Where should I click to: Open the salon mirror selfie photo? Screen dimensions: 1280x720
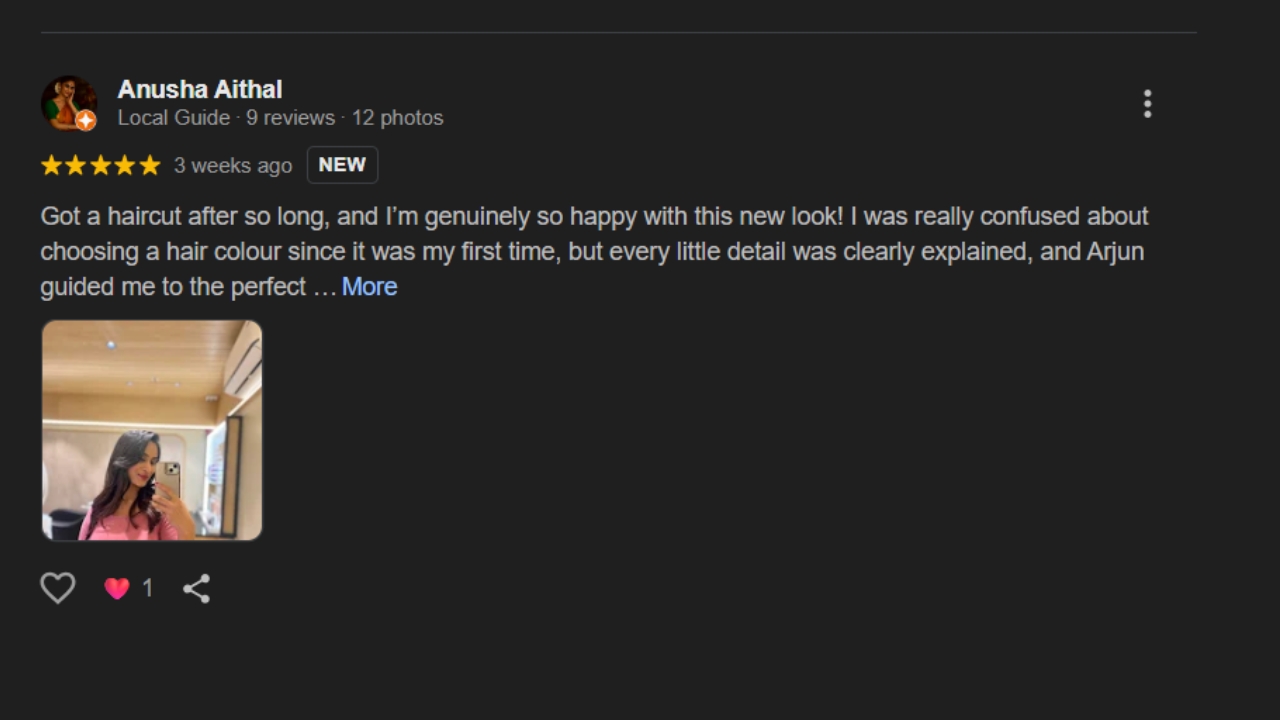pos(152,430)
